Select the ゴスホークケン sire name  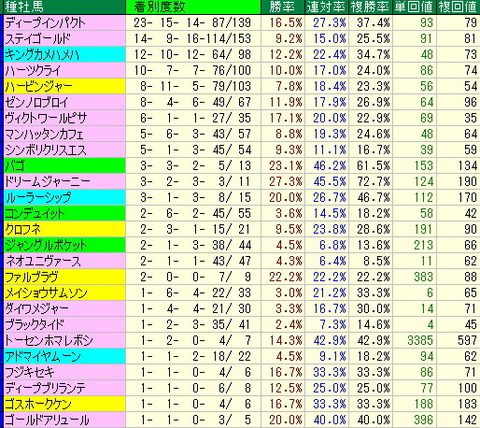38,404
